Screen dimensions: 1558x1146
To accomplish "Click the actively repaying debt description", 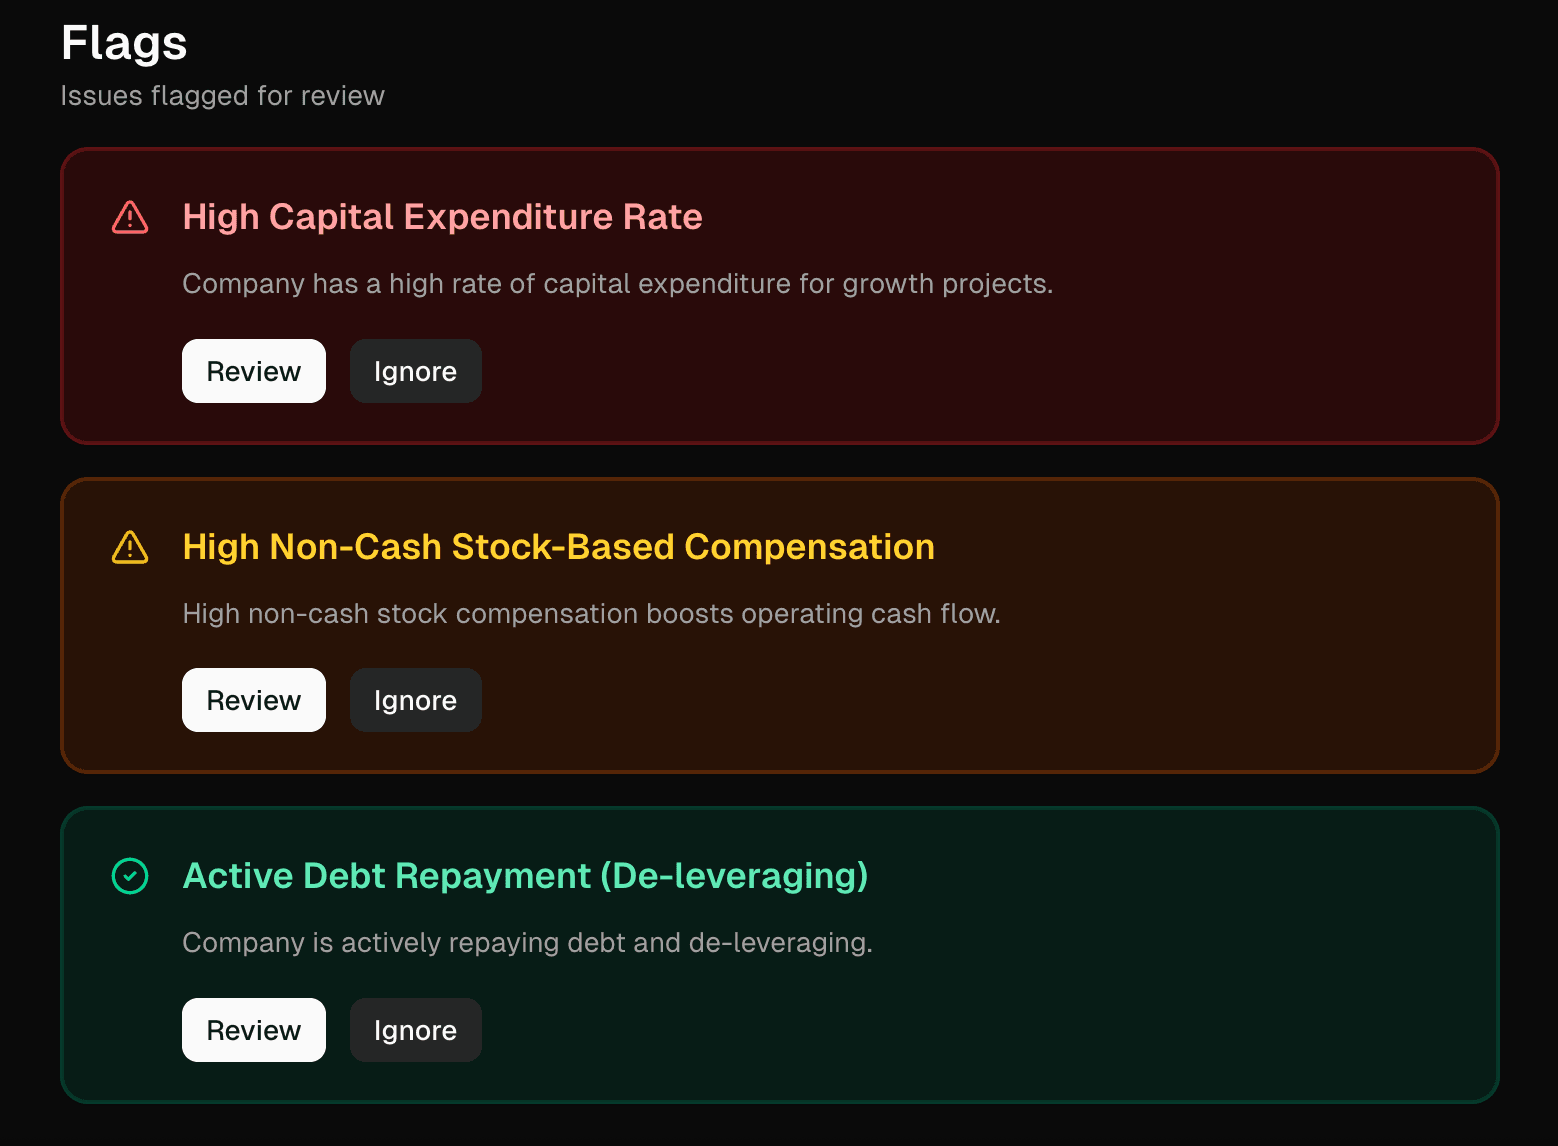I will [527, 943].
